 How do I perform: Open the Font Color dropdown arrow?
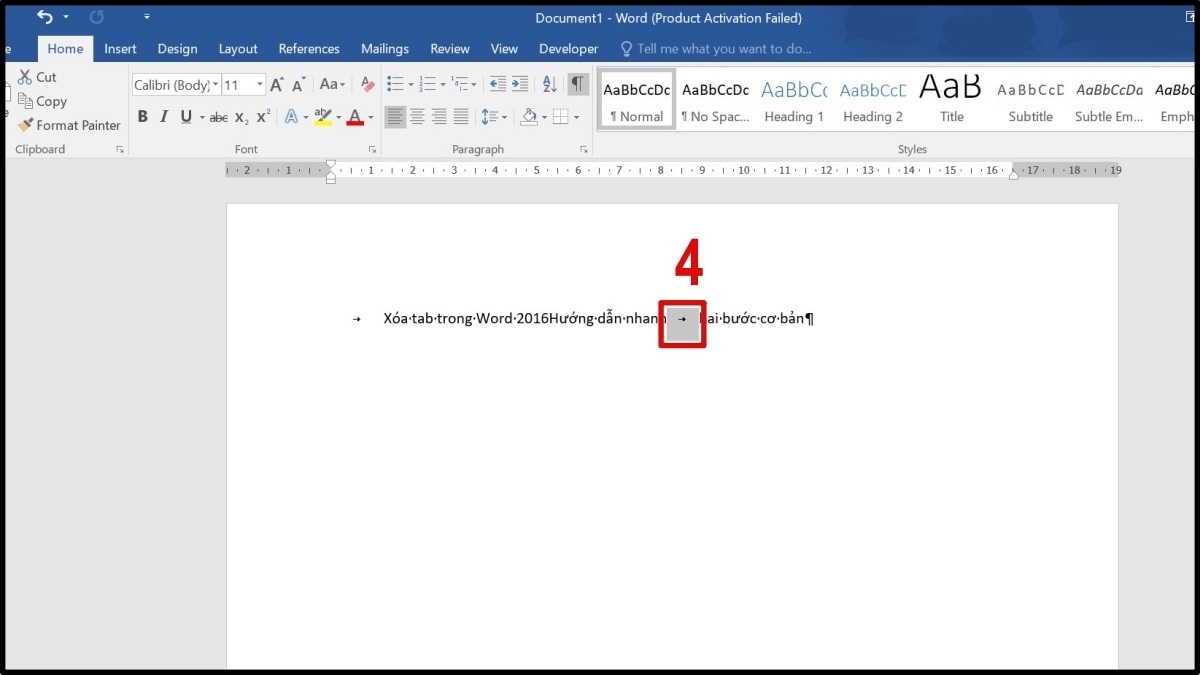[x=370, y=117]
